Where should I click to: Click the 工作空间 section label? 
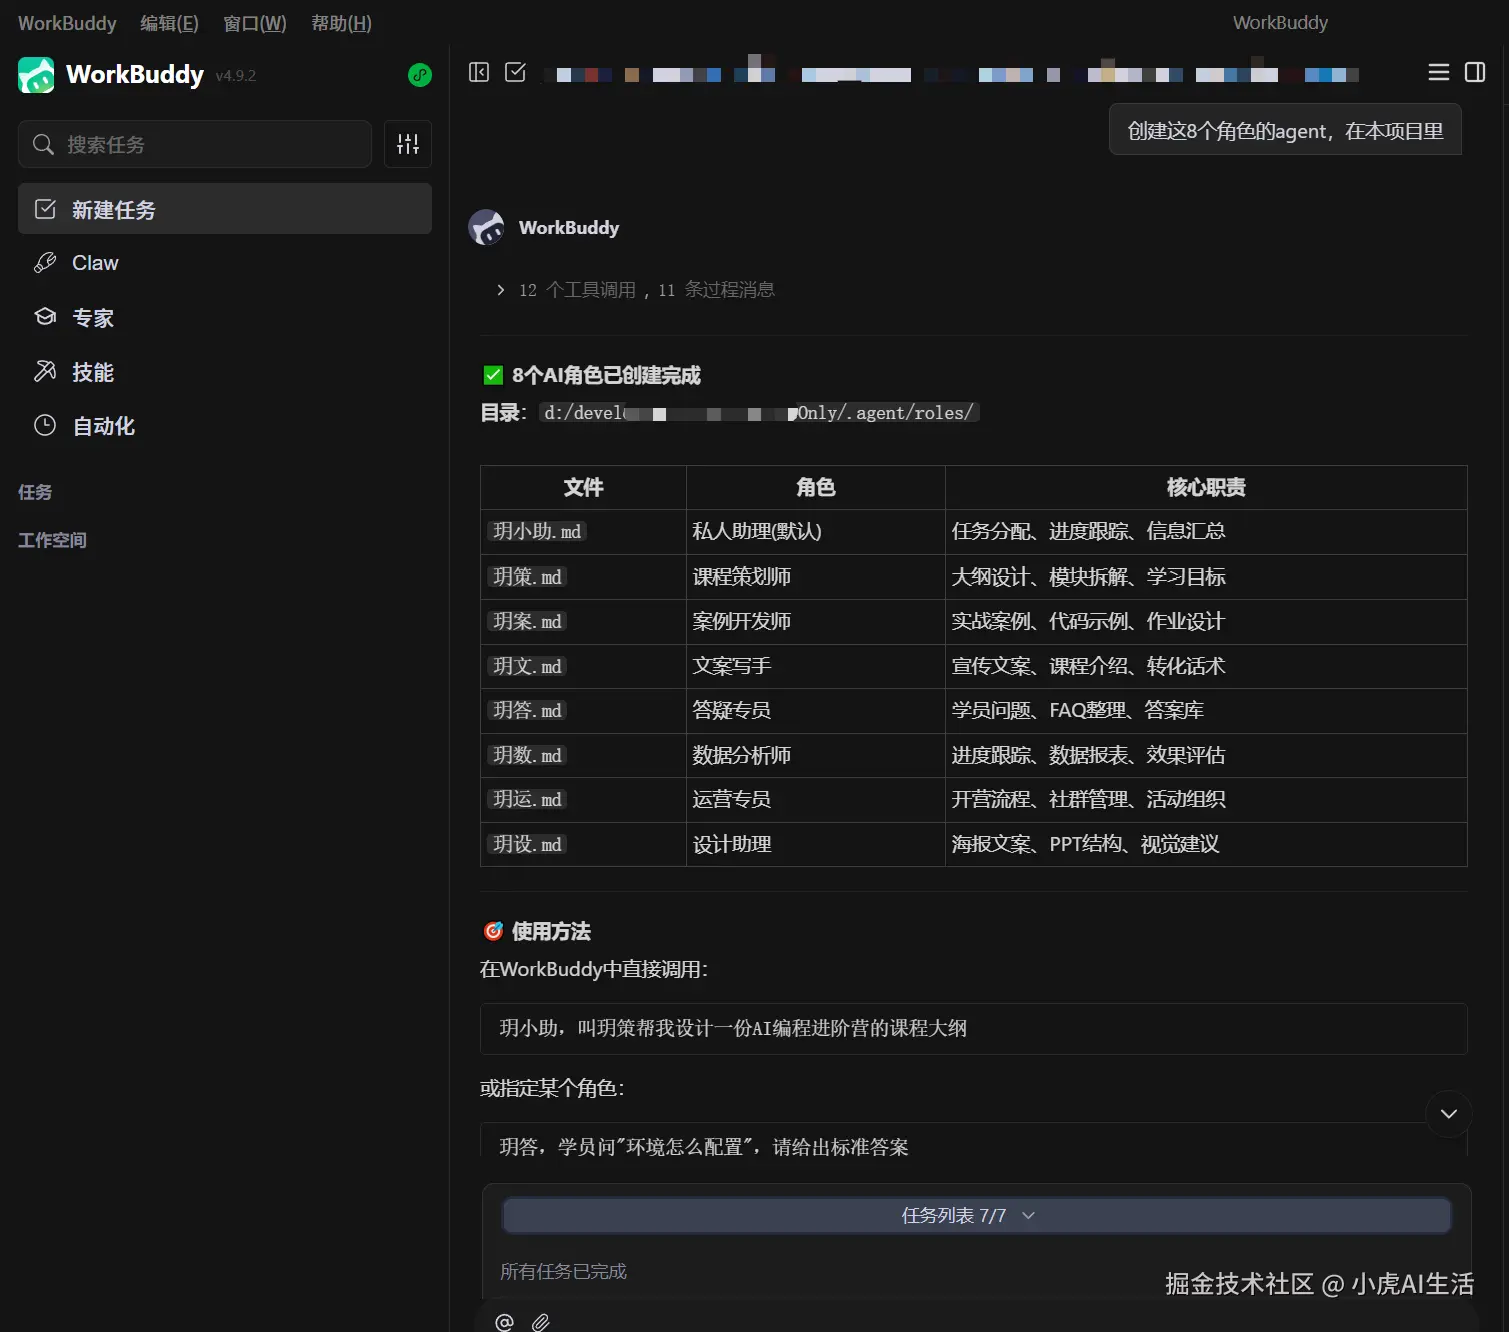52,540
